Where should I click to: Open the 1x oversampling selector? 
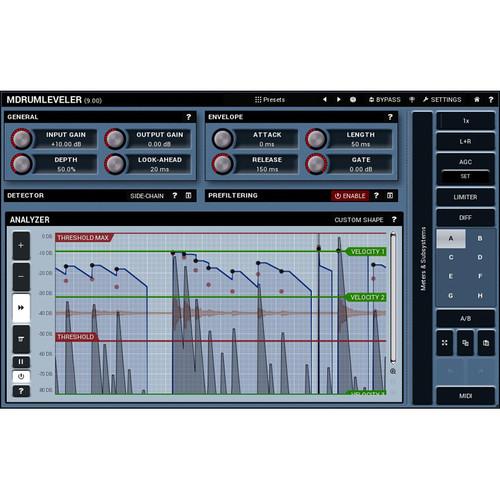click(x=465, y=121)
